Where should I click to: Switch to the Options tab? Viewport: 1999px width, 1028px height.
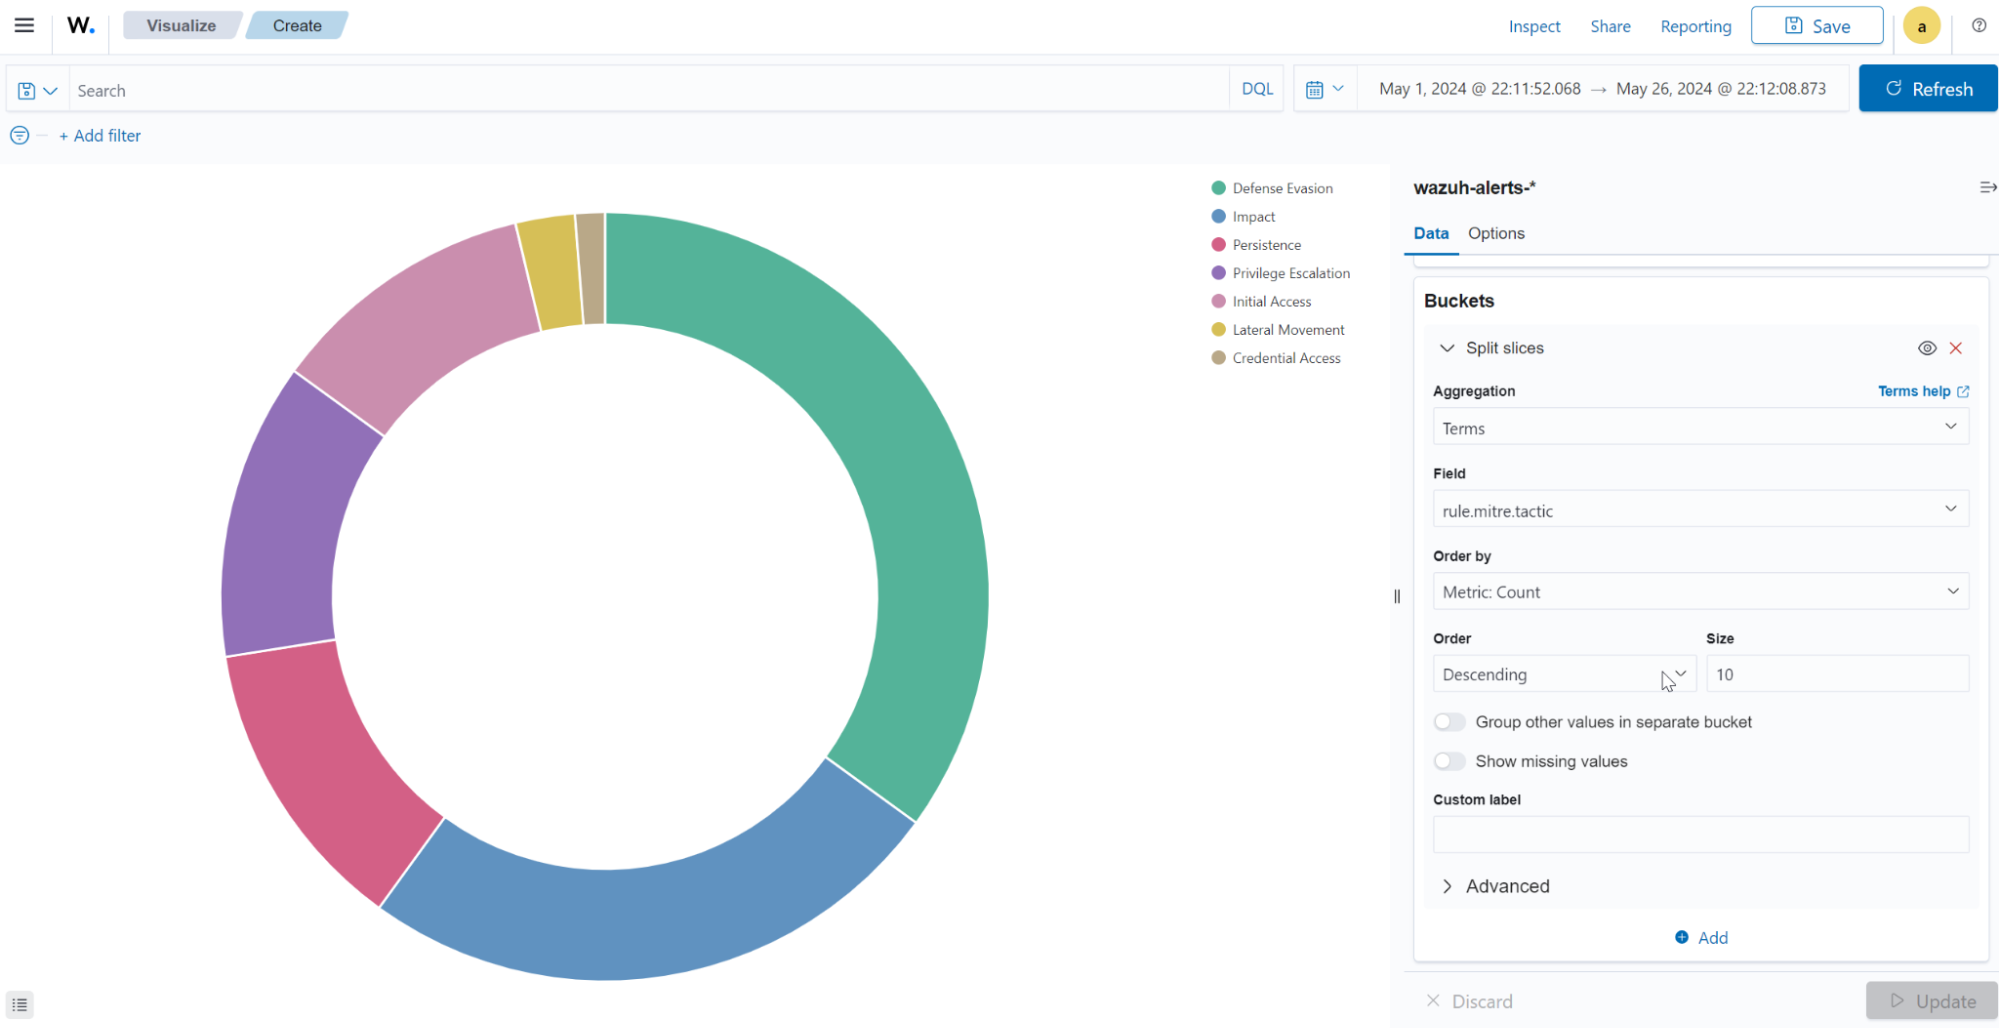point(1496,233)
